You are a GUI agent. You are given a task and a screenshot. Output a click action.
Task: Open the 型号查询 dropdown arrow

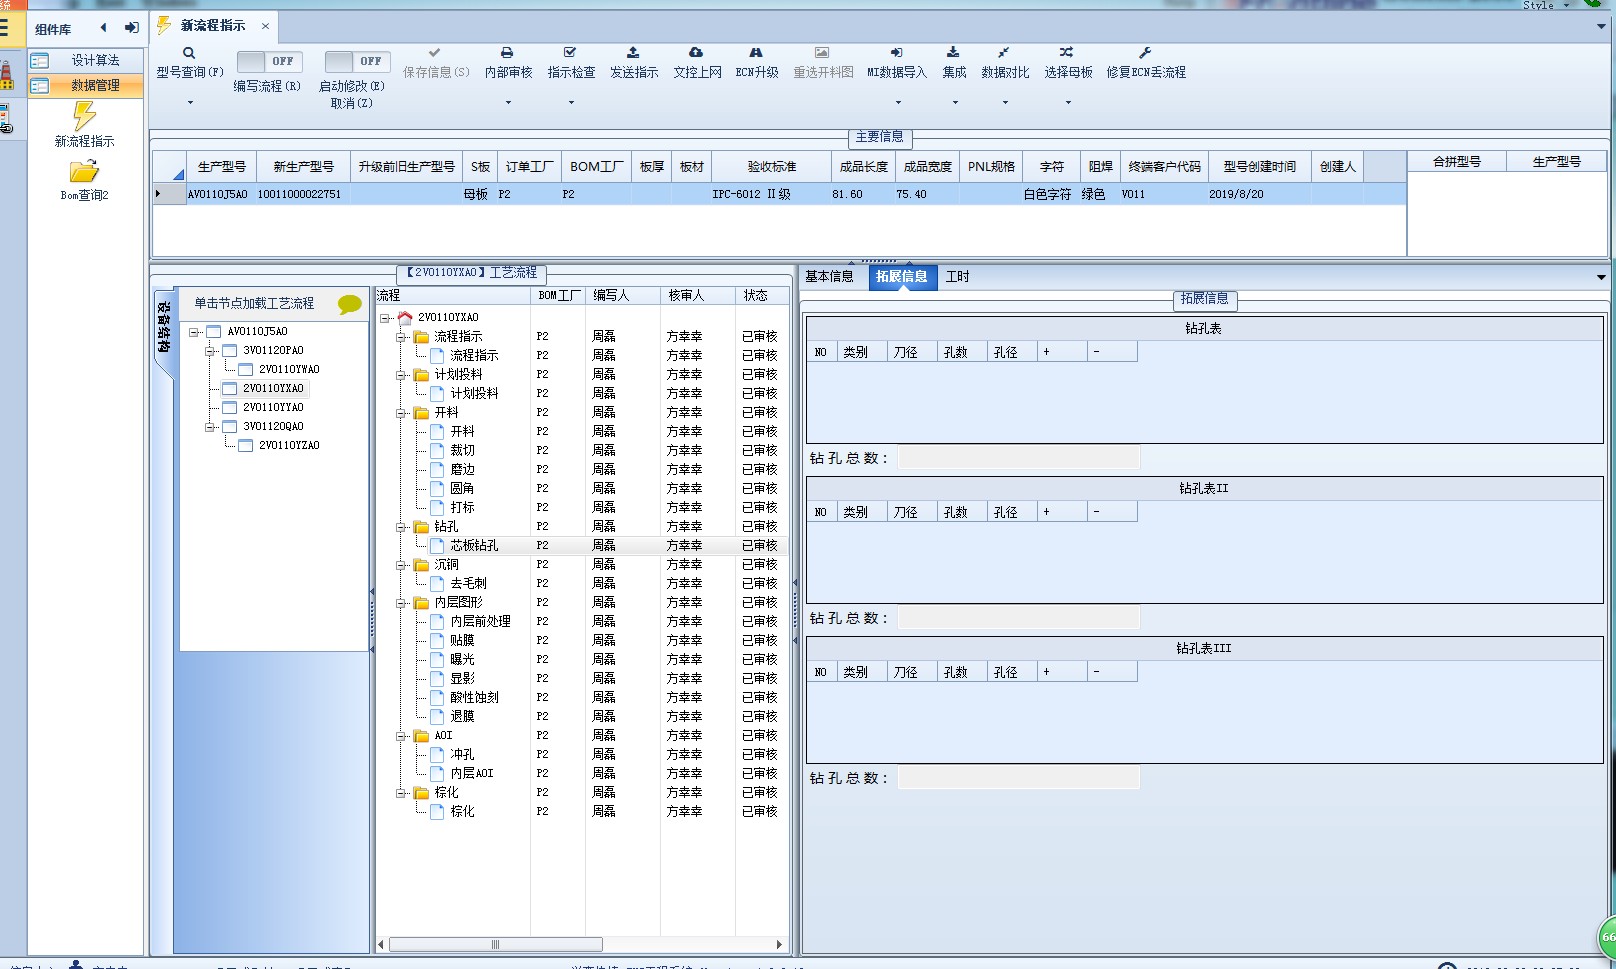coord(190,102)
